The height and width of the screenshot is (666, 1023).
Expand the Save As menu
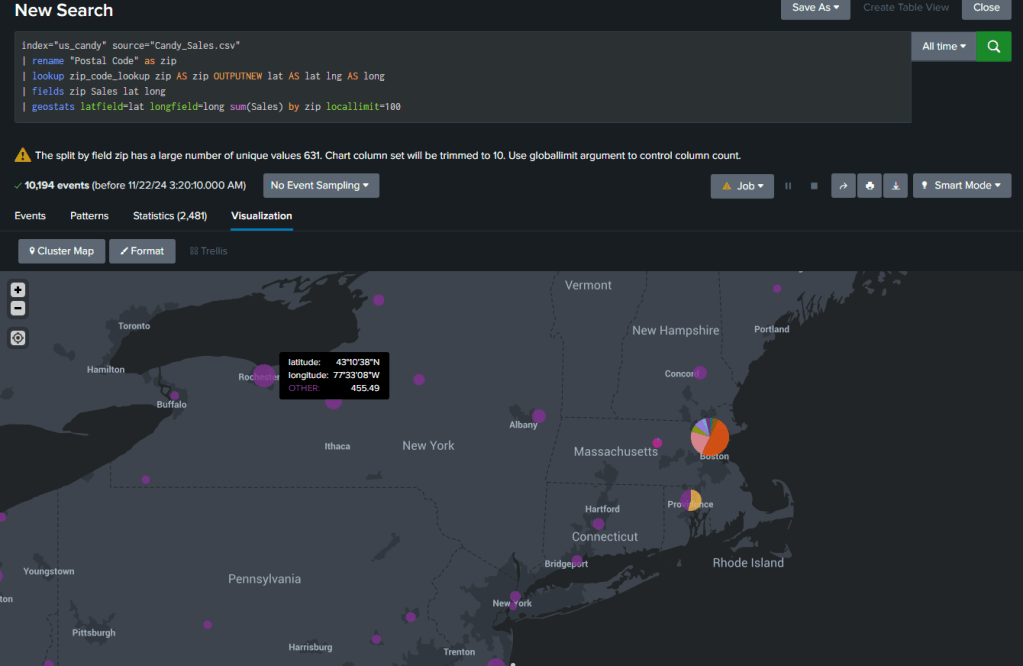point(815,8)
